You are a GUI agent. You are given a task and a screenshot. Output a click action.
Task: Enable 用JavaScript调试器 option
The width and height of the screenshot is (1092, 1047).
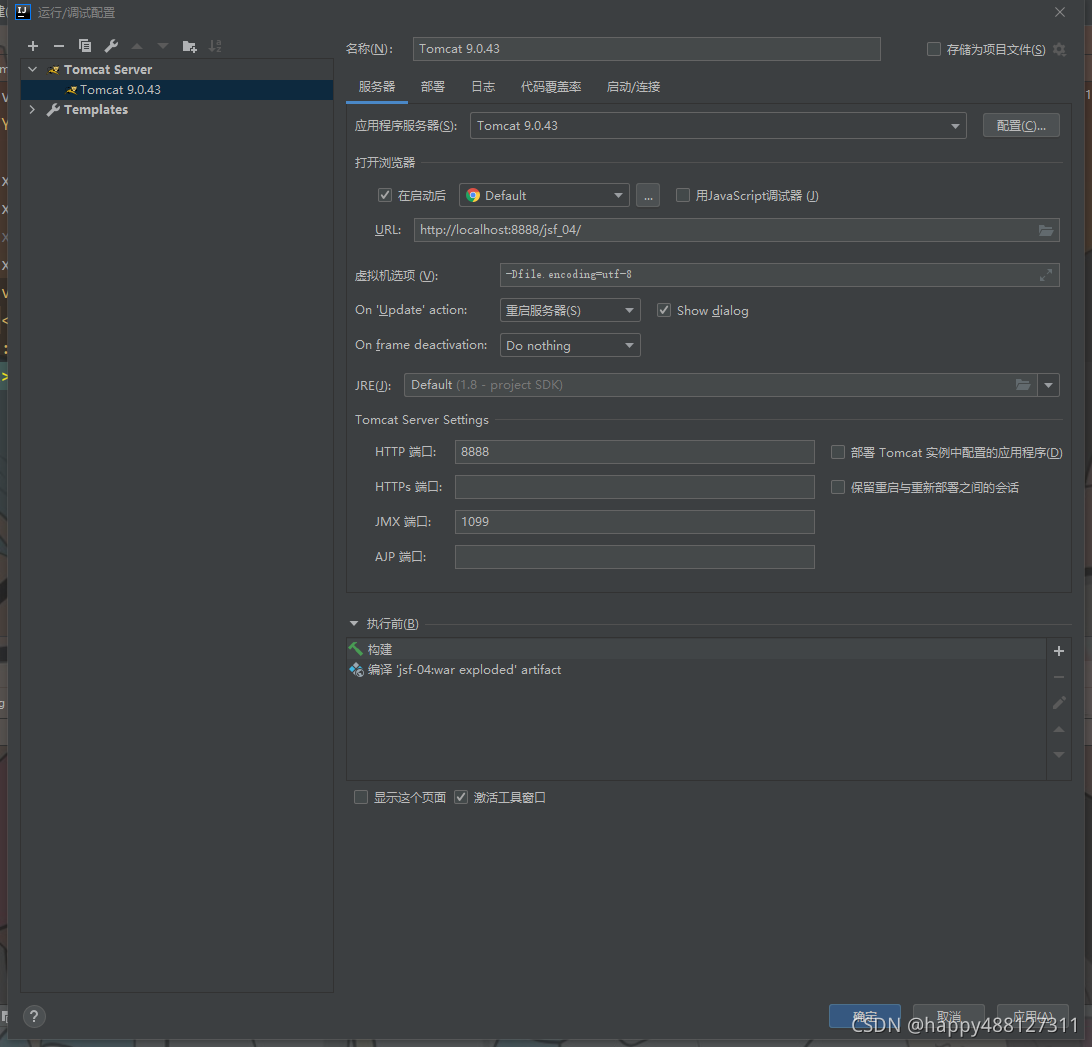click(682, 195)
